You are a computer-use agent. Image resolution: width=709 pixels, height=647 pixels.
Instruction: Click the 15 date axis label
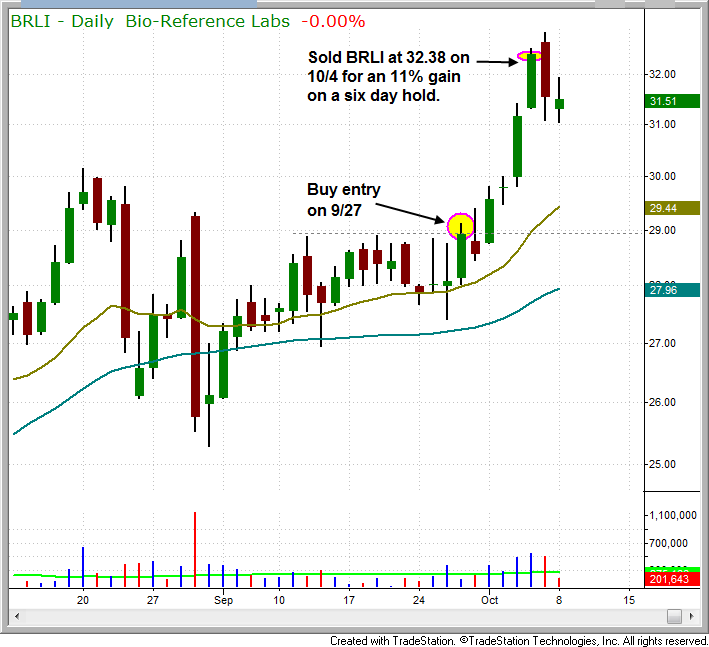click(x=629, y=600)
